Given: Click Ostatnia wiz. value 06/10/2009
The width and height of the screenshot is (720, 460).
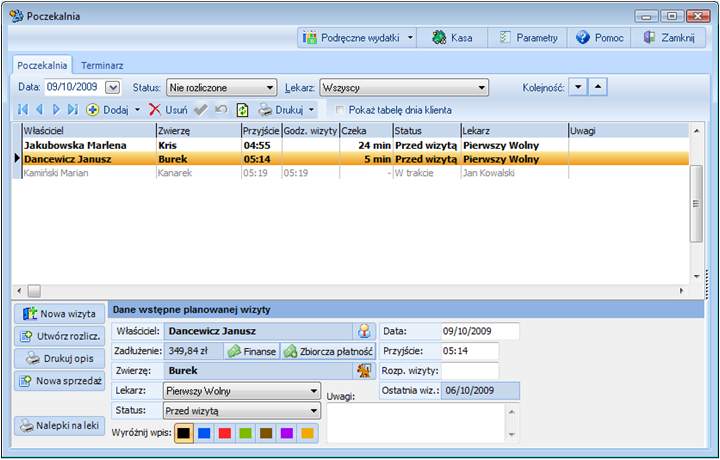Looking at the screenshot, I should [480, 391].
